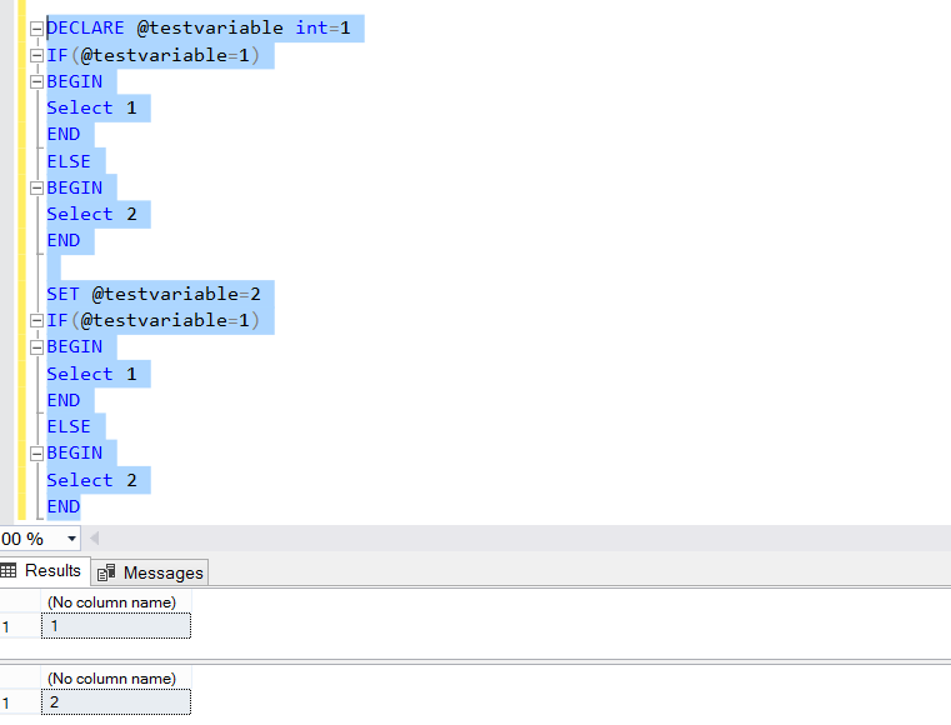
Task: Click the horizontal scroll left arrow
Action: tap(94, 539)
